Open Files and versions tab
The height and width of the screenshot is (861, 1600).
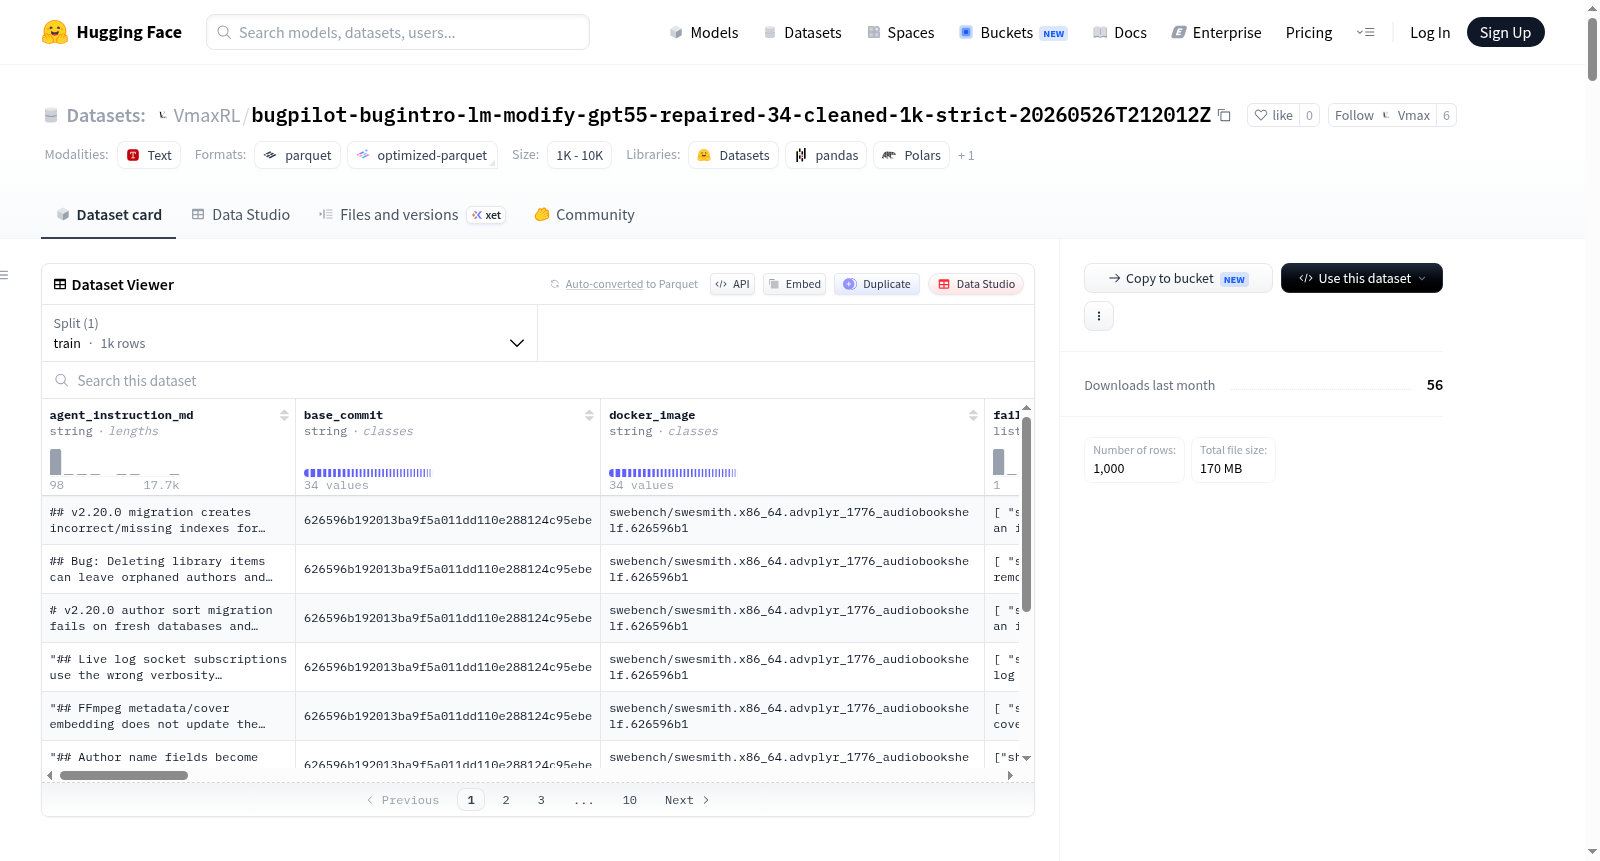[x=412, y=214]
